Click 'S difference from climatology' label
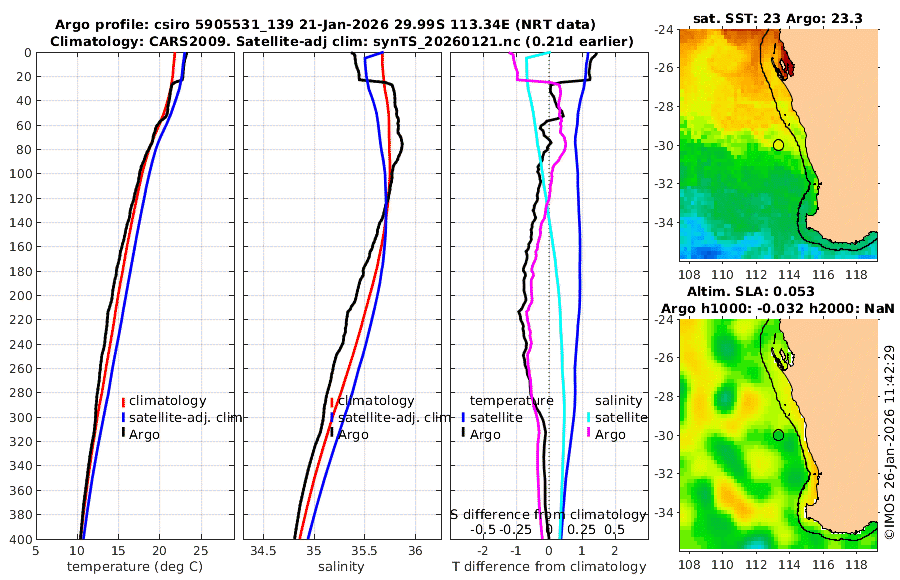Screen dimensions: 900x580 [x=548, y=515]
